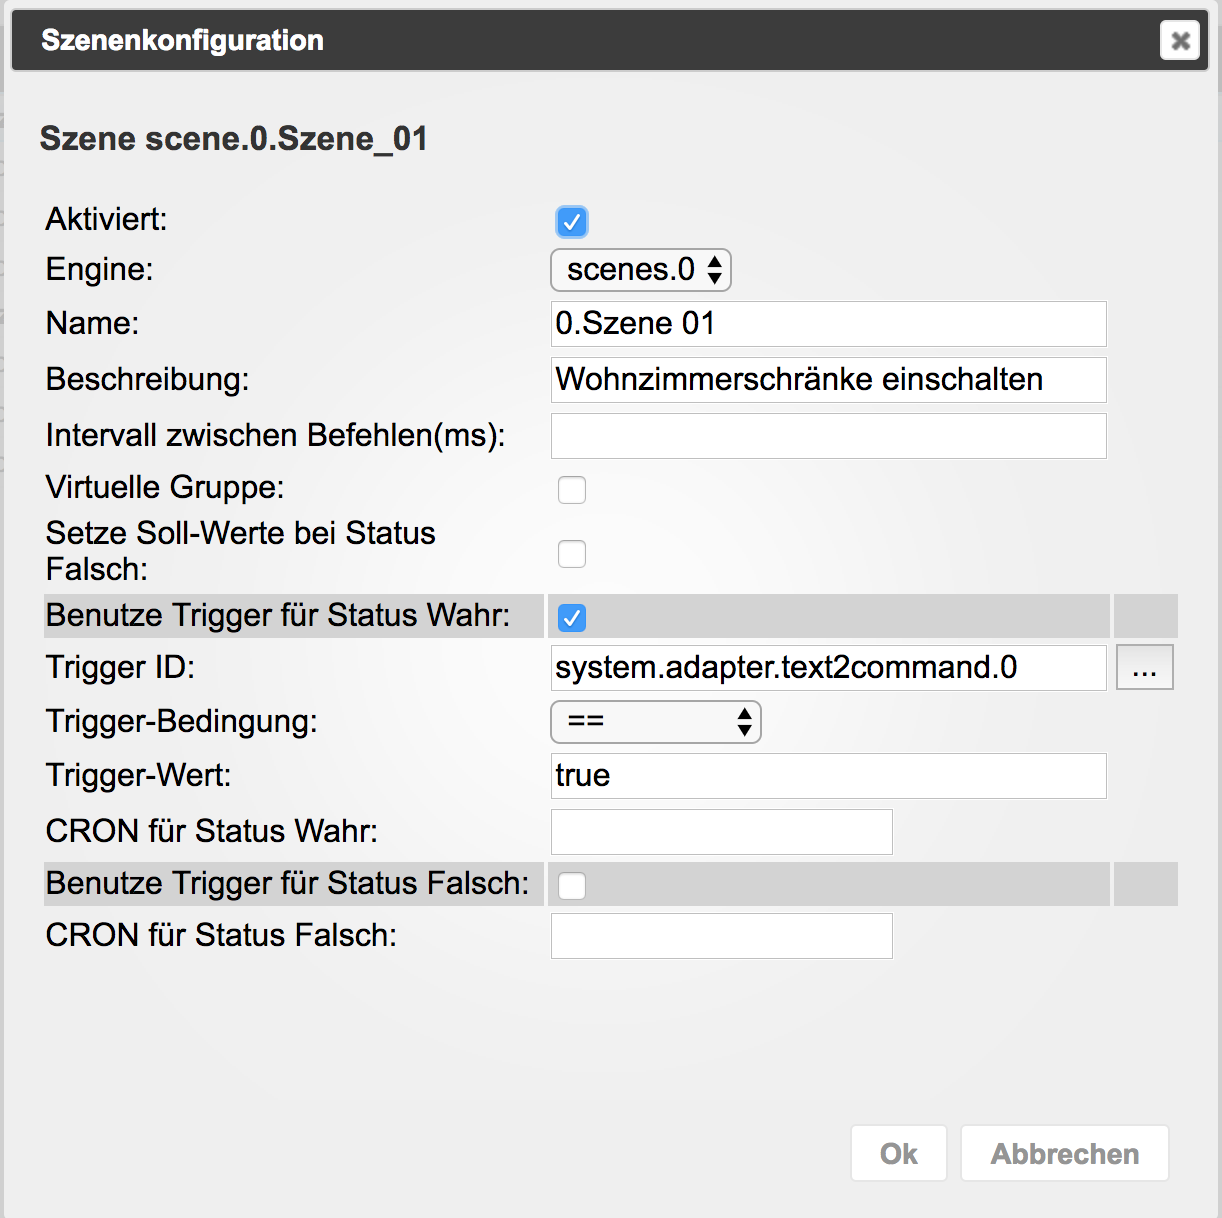Click the Trigger-Wert field containing true
1222x1218 pixels.
point(828,776)
